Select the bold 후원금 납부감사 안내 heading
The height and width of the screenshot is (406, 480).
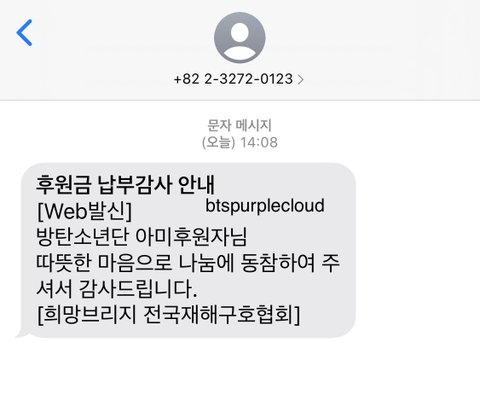coord(125,184)
